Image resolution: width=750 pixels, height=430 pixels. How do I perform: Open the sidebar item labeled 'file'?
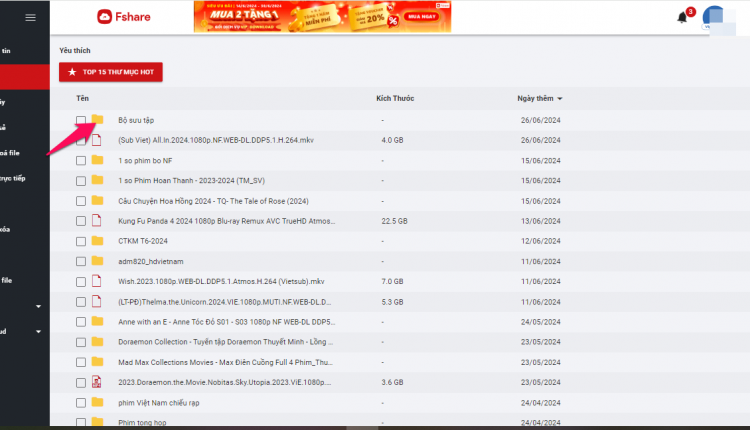click(x=7, y=281)
